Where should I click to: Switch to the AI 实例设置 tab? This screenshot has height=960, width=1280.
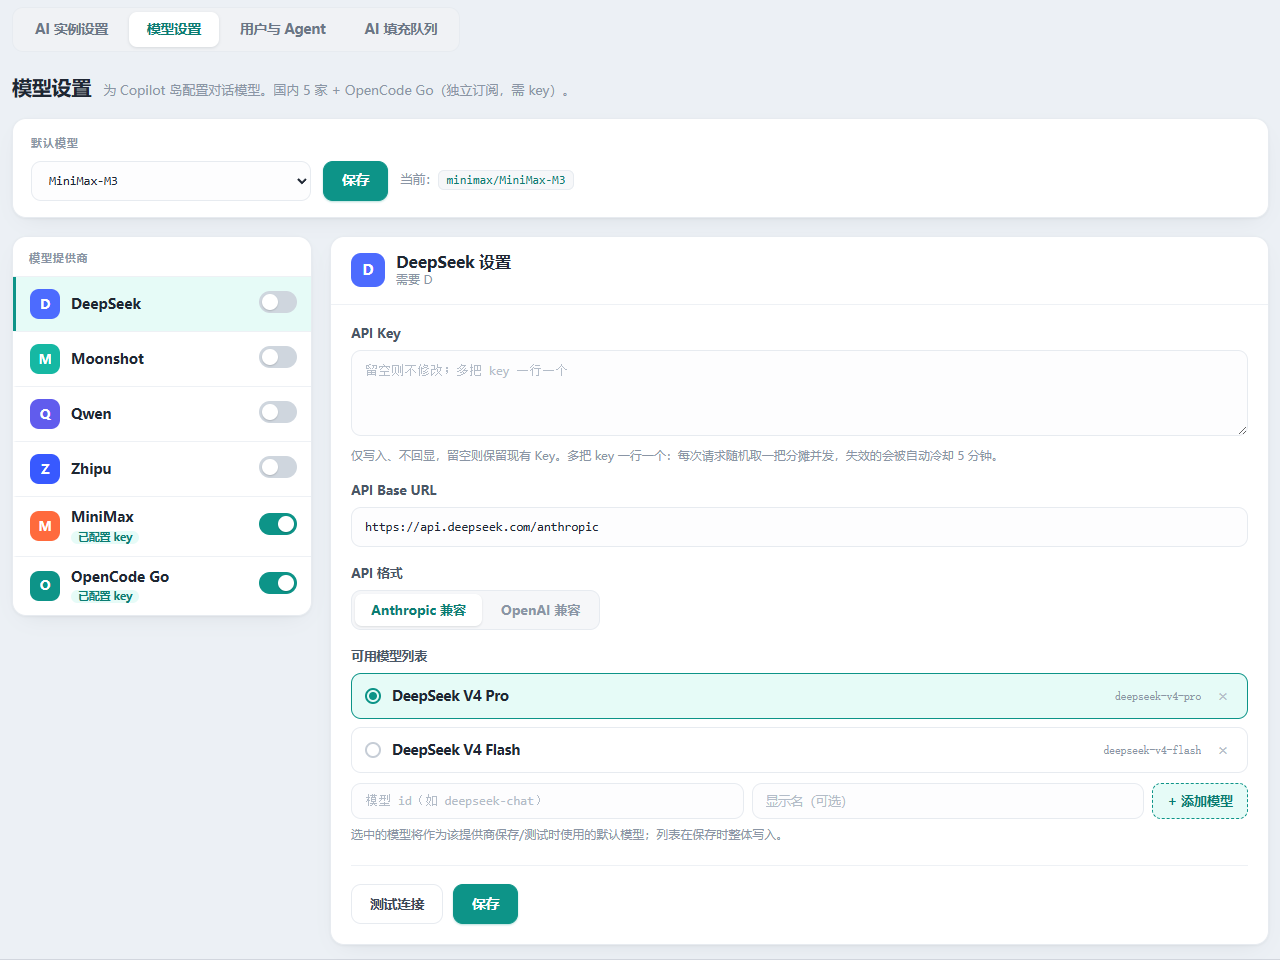(x=72, y=29)
